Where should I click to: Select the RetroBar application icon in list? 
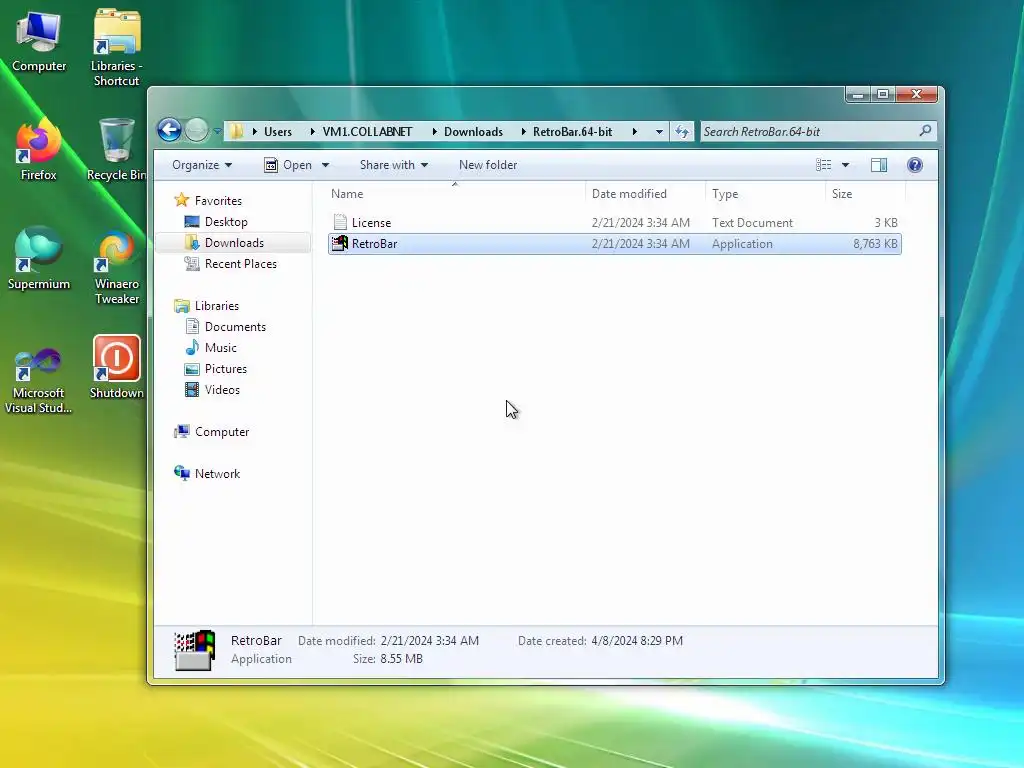coord(340,243)
